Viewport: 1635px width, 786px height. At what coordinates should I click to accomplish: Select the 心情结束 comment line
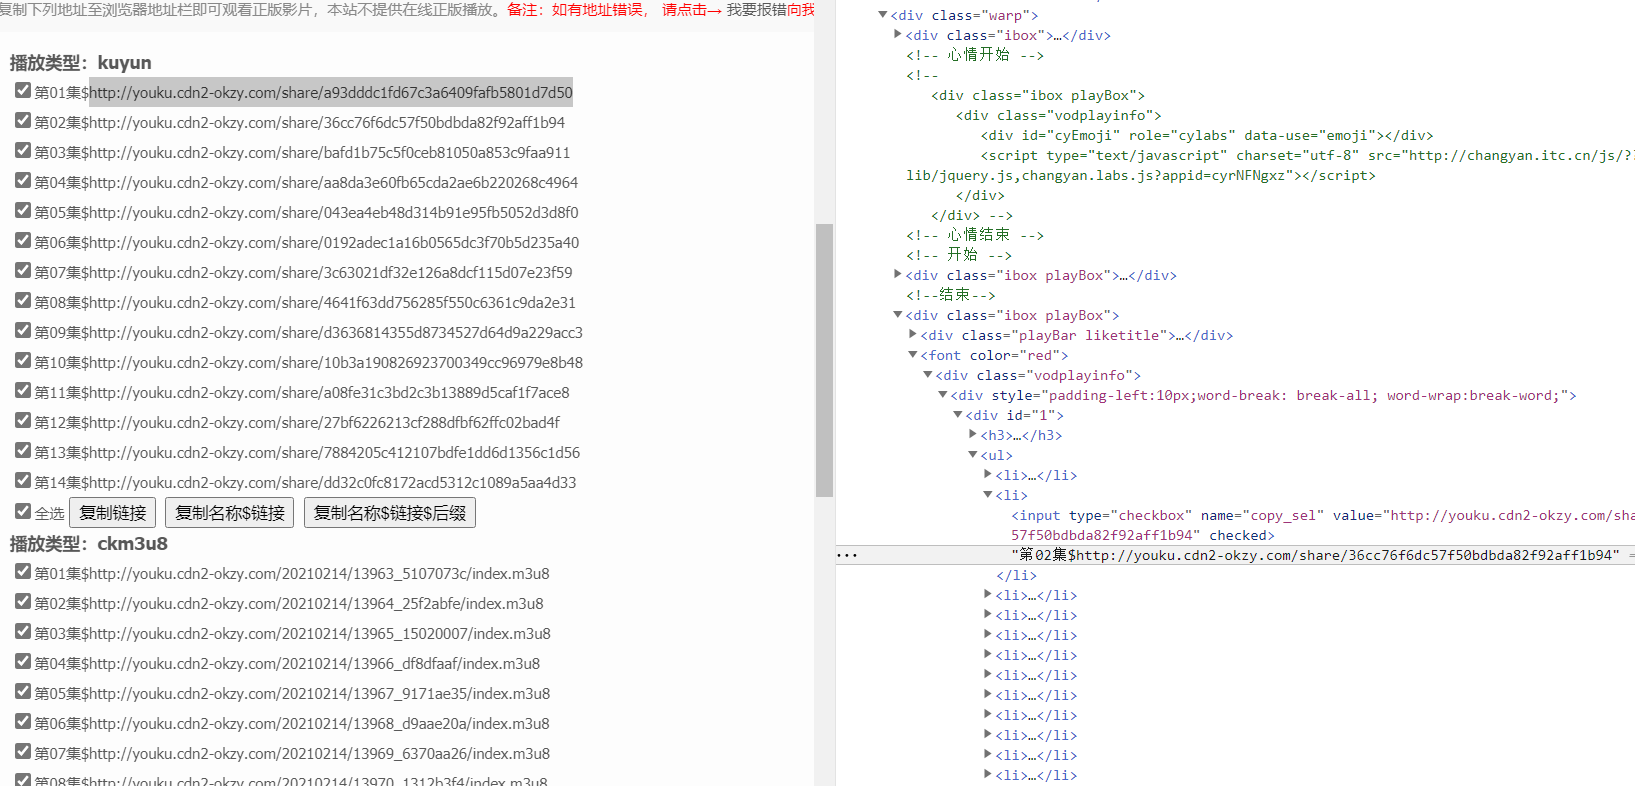point(975,235)
